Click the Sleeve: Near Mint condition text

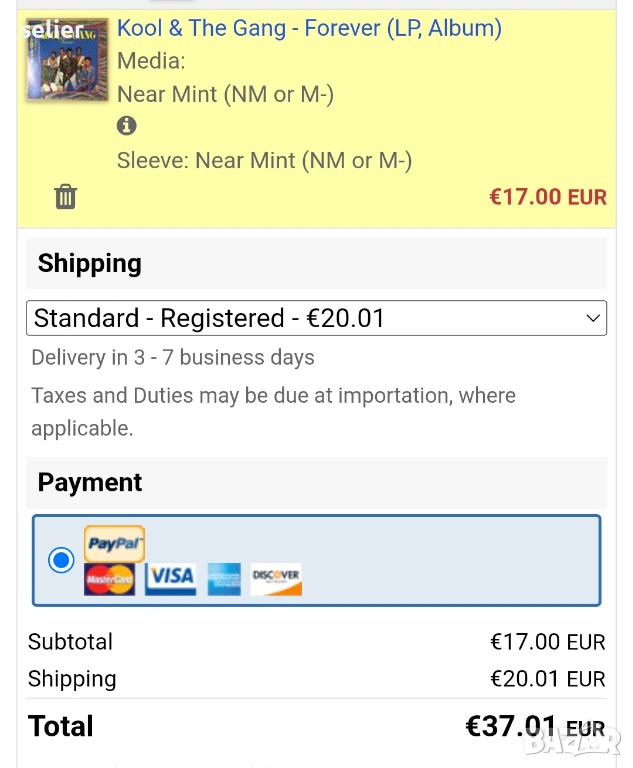pos(264,160)
